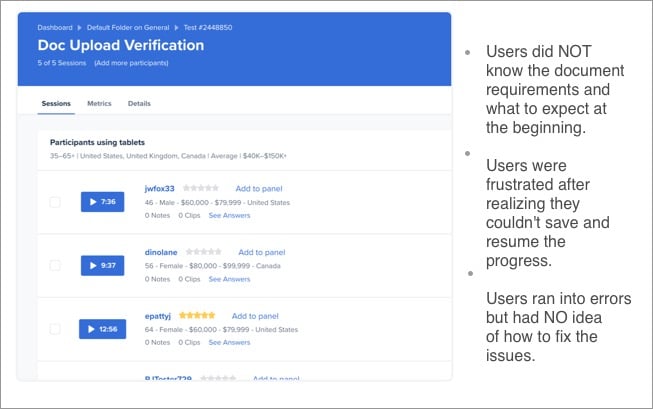
Task: See Answers for dinolane
Action: (x=229, y=279)
